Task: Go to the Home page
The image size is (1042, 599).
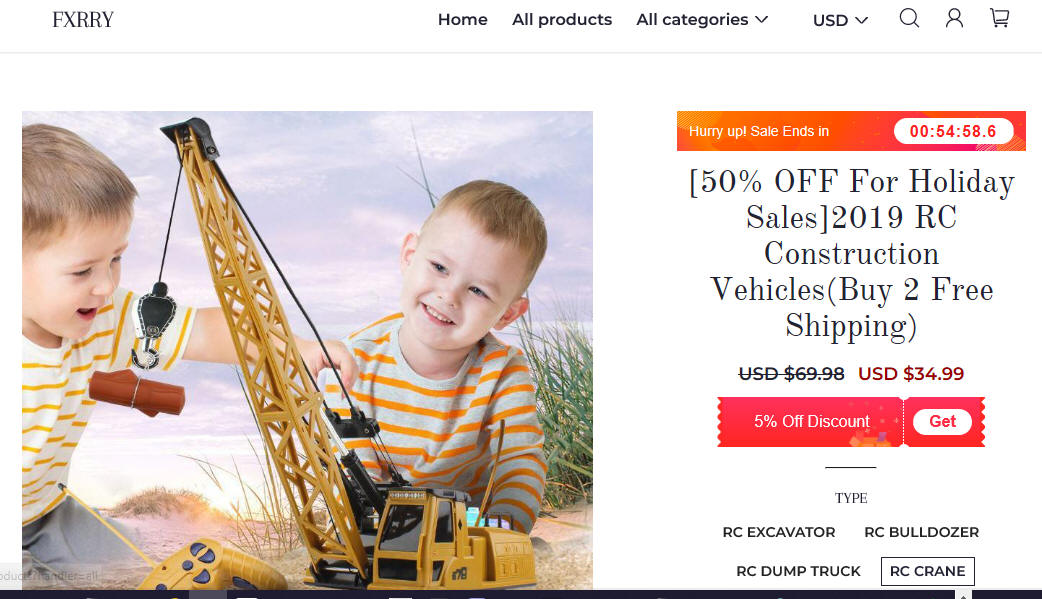Action: pos(463,19)
